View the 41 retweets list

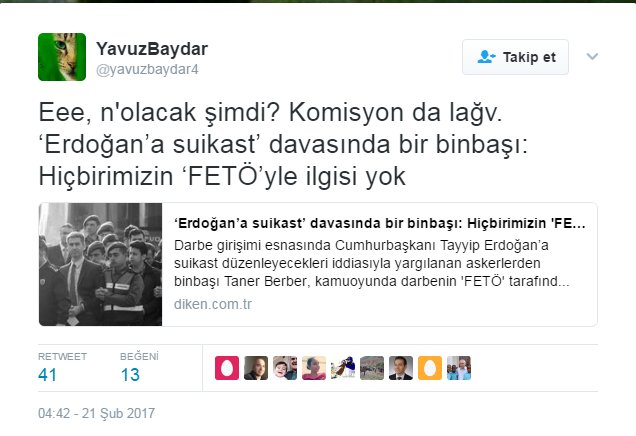(62, 367)
